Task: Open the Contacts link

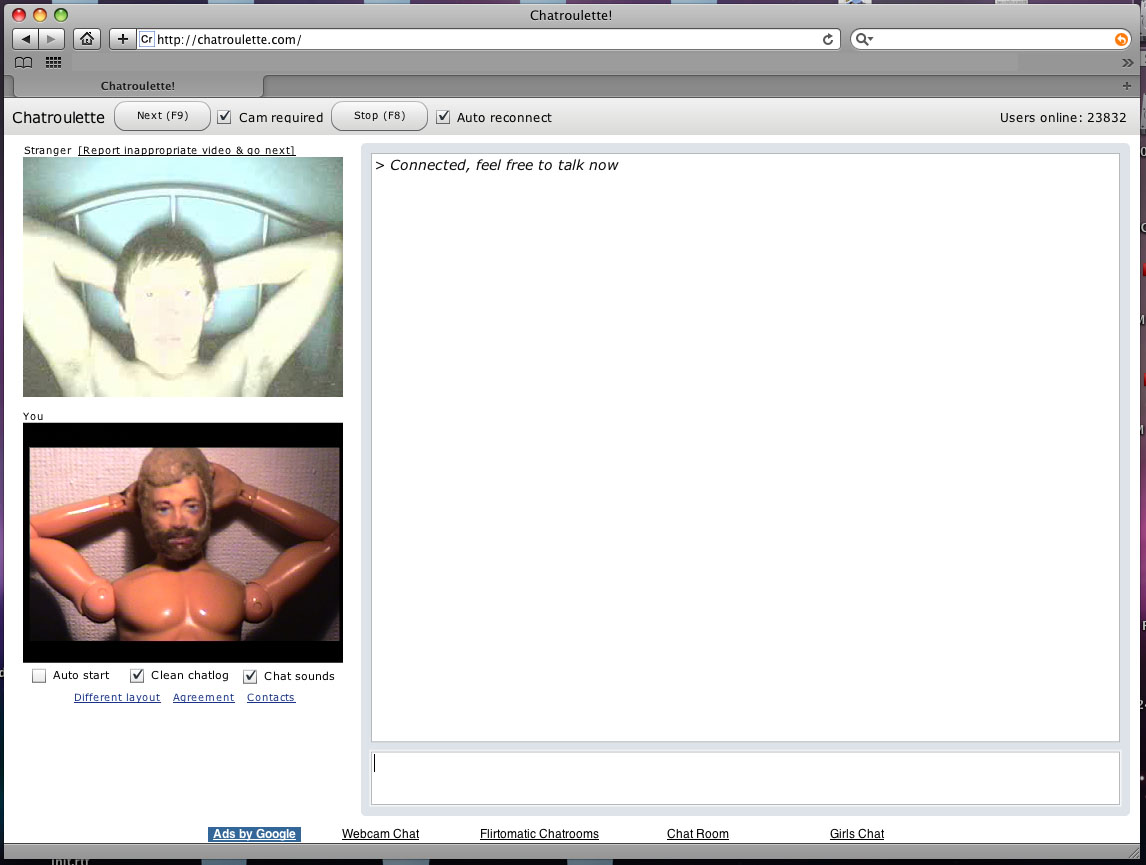Action: (x=271, y=698)
